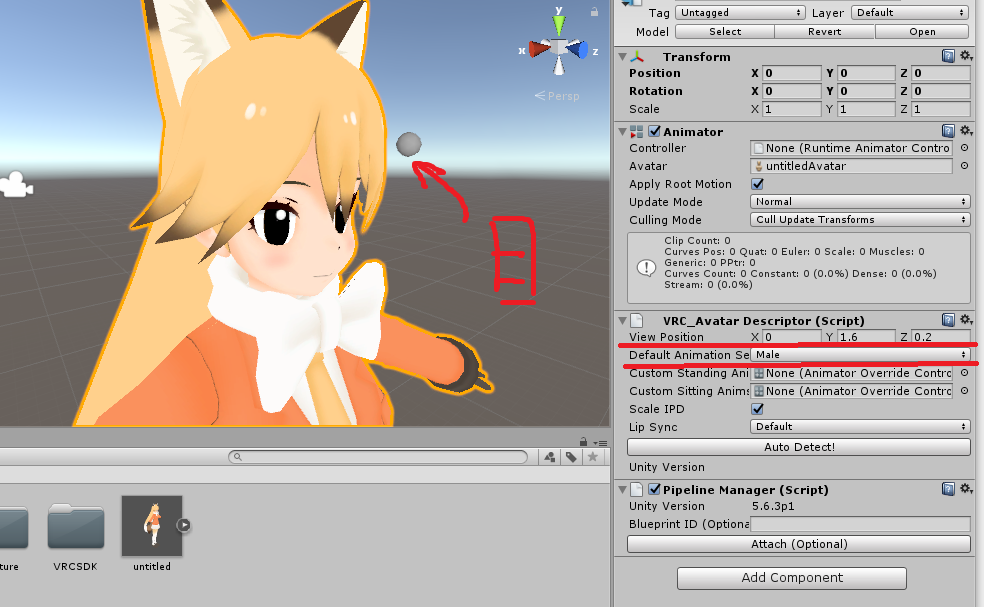
Task: Click the Controller None field
Action: coord(851,148)
